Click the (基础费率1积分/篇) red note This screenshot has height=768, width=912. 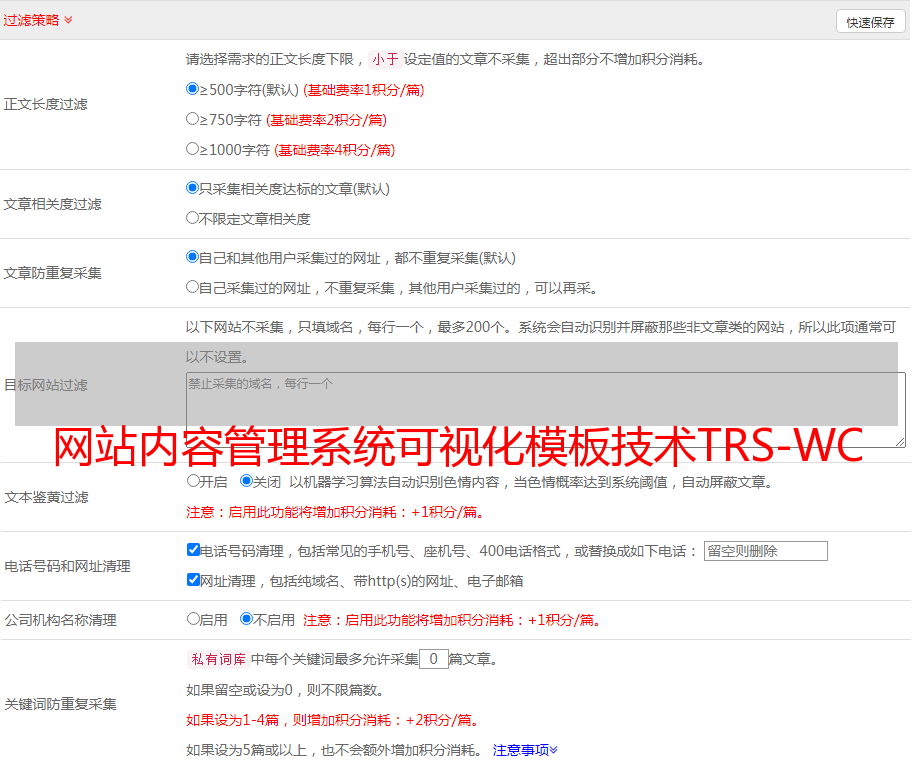tap(364, 90)
